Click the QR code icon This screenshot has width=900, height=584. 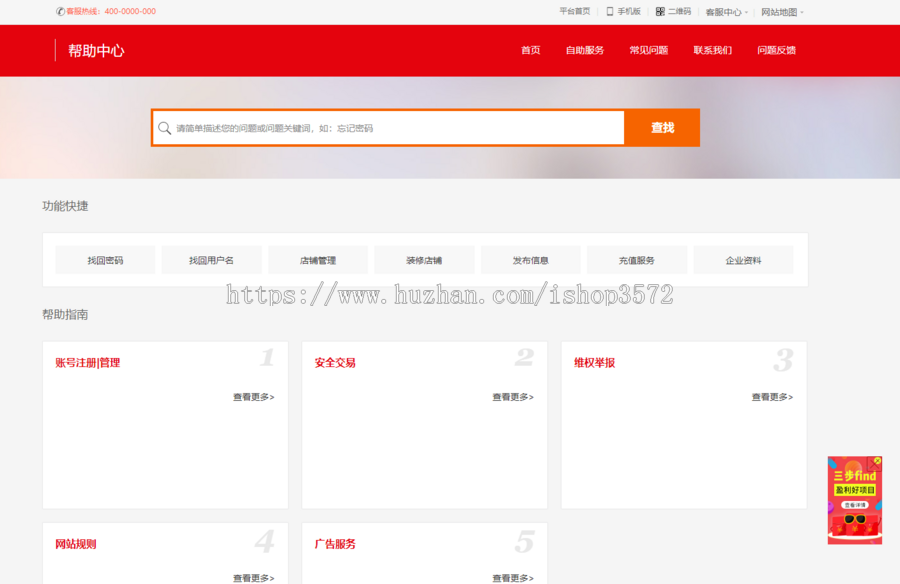pos(660,11)
